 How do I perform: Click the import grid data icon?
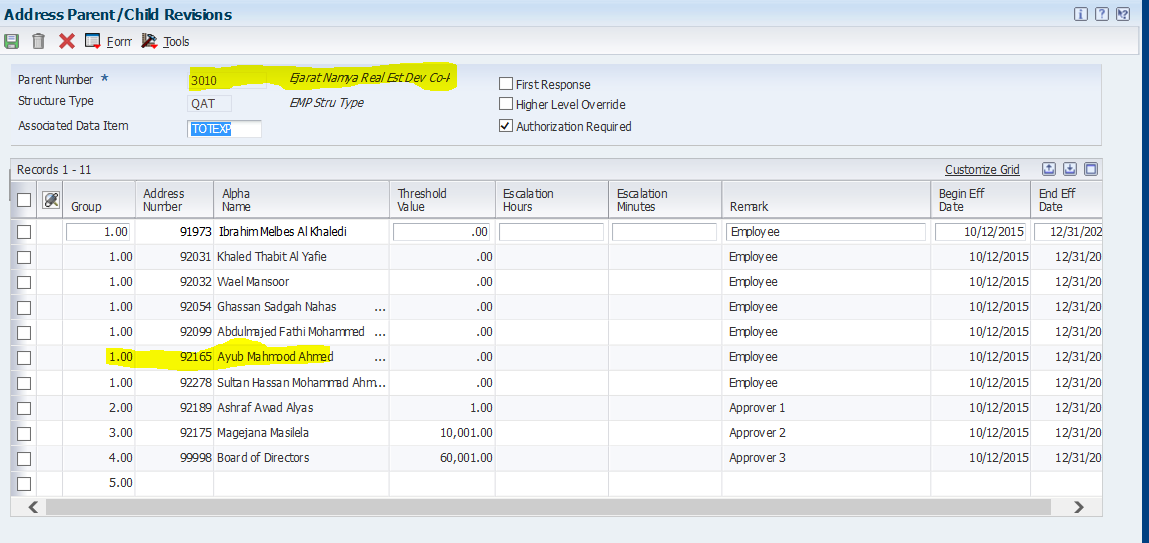[1070, 169]
